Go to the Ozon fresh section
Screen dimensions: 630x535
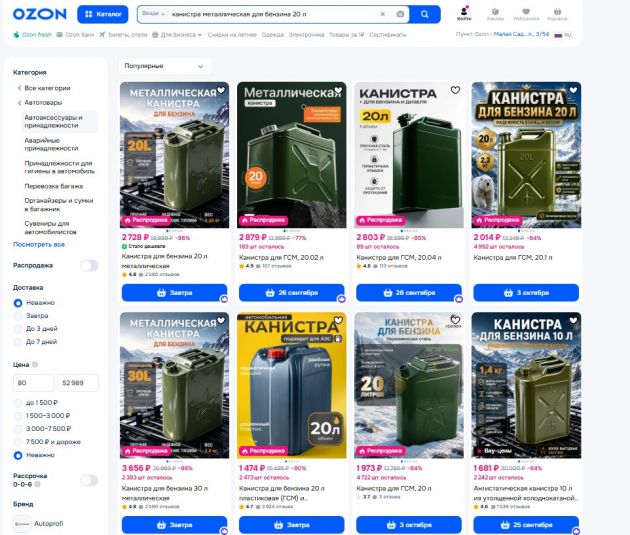(33, 35)
